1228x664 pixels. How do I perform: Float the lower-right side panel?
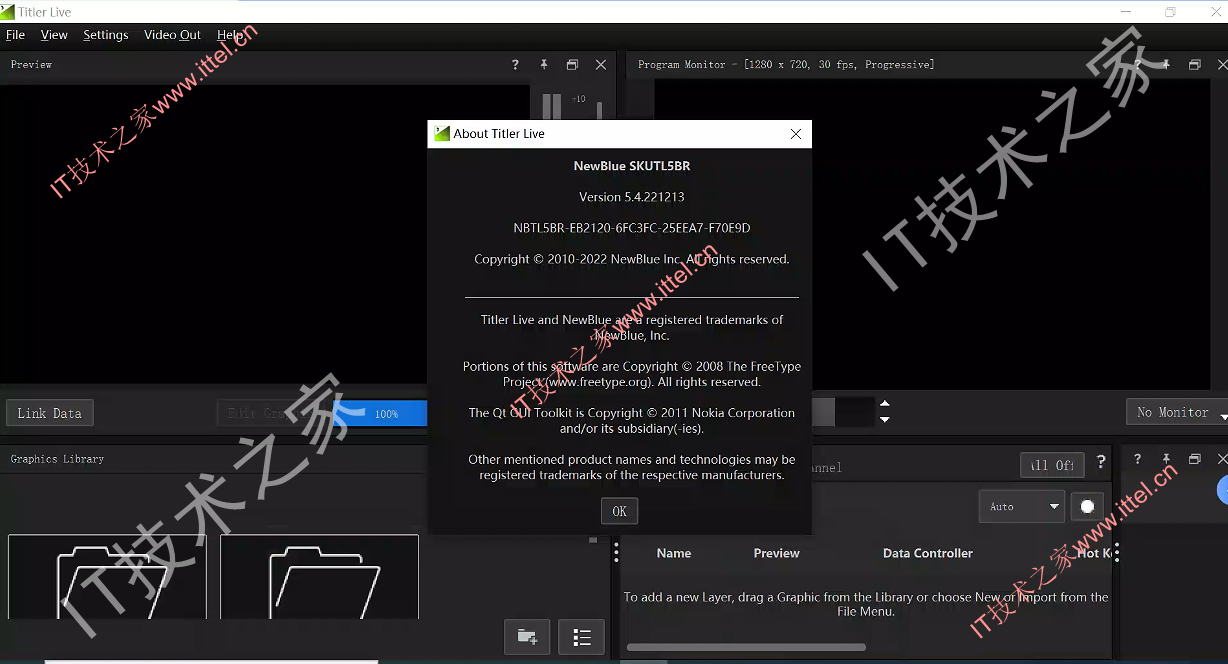[x=1194, y=459]
